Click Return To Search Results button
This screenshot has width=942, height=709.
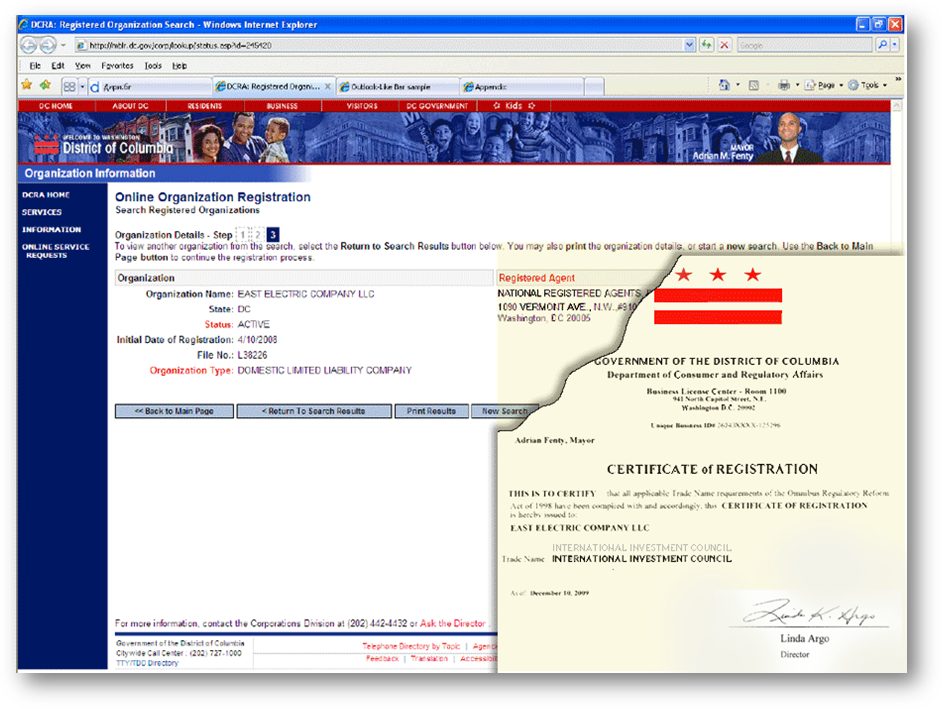314,411
